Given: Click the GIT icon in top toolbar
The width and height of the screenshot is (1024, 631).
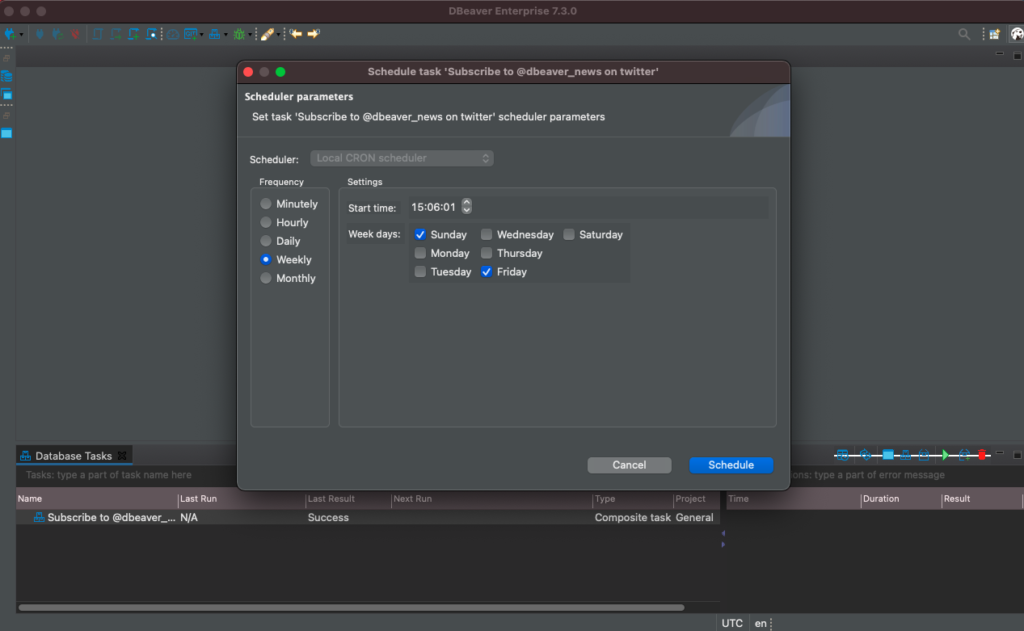Looking at the screenshot, I should 191,34.
